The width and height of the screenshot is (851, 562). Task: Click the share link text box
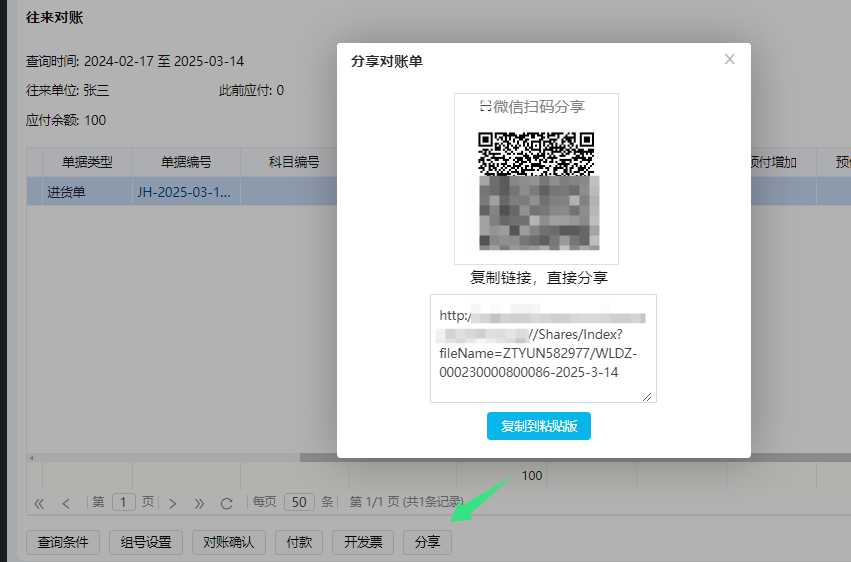point(543,348)
